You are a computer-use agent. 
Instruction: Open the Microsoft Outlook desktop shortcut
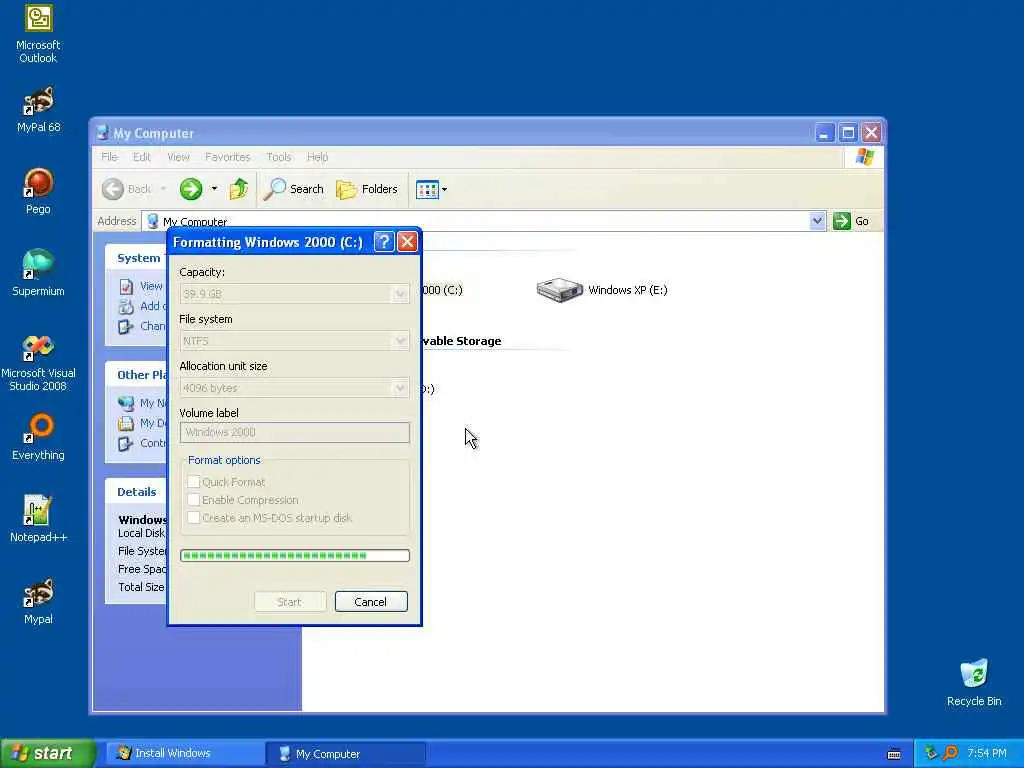(x=38, y=34)
